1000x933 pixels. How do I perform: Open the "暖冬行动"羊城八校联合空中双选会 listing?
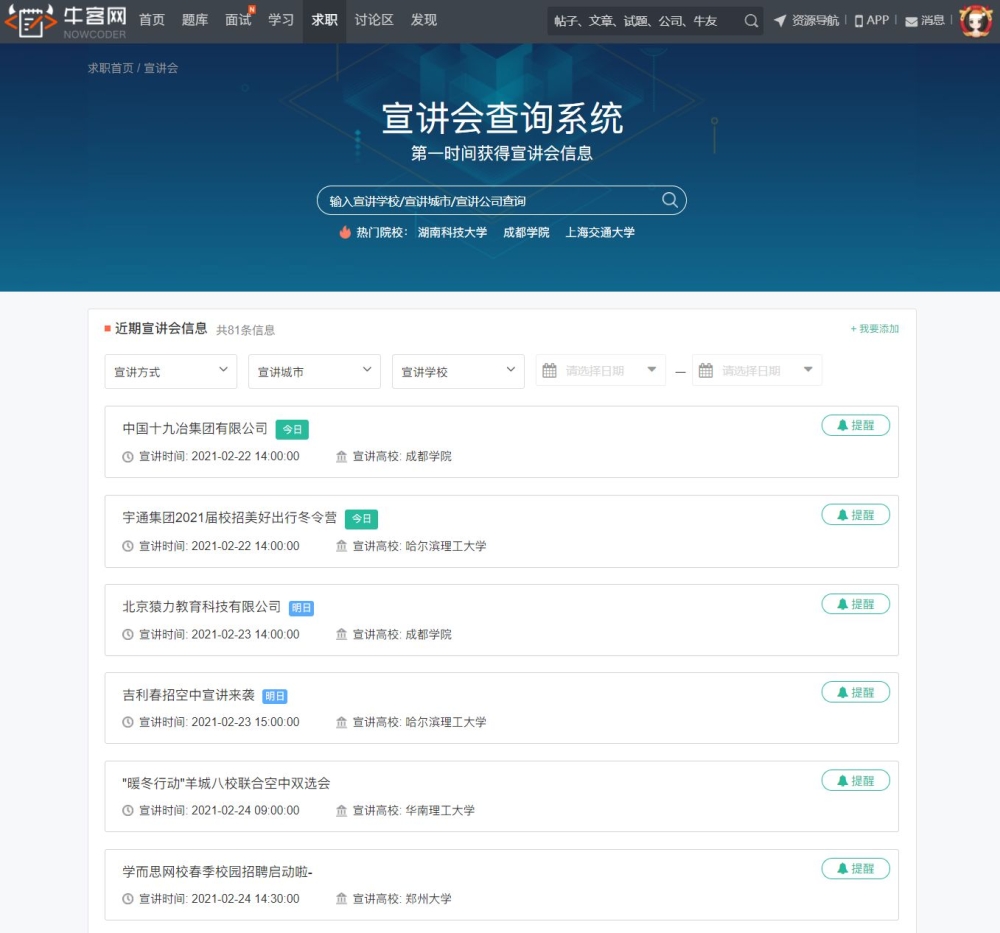[226, 783]
